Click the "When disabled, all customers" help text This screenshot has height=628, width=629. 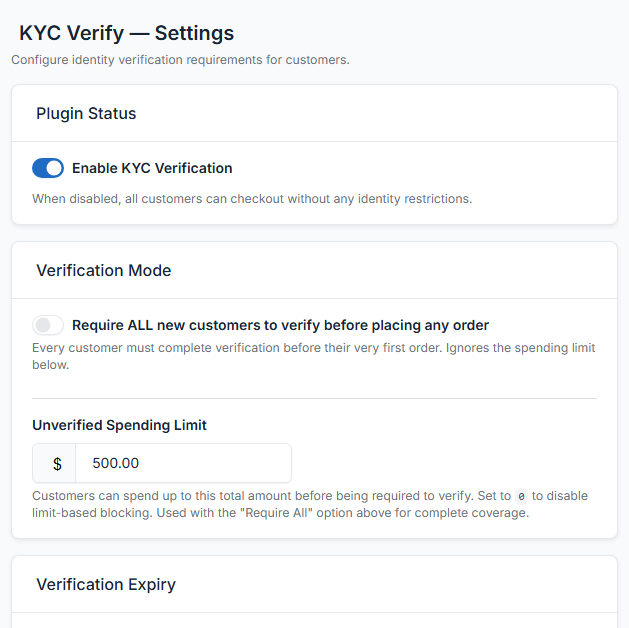pos(251,198)
